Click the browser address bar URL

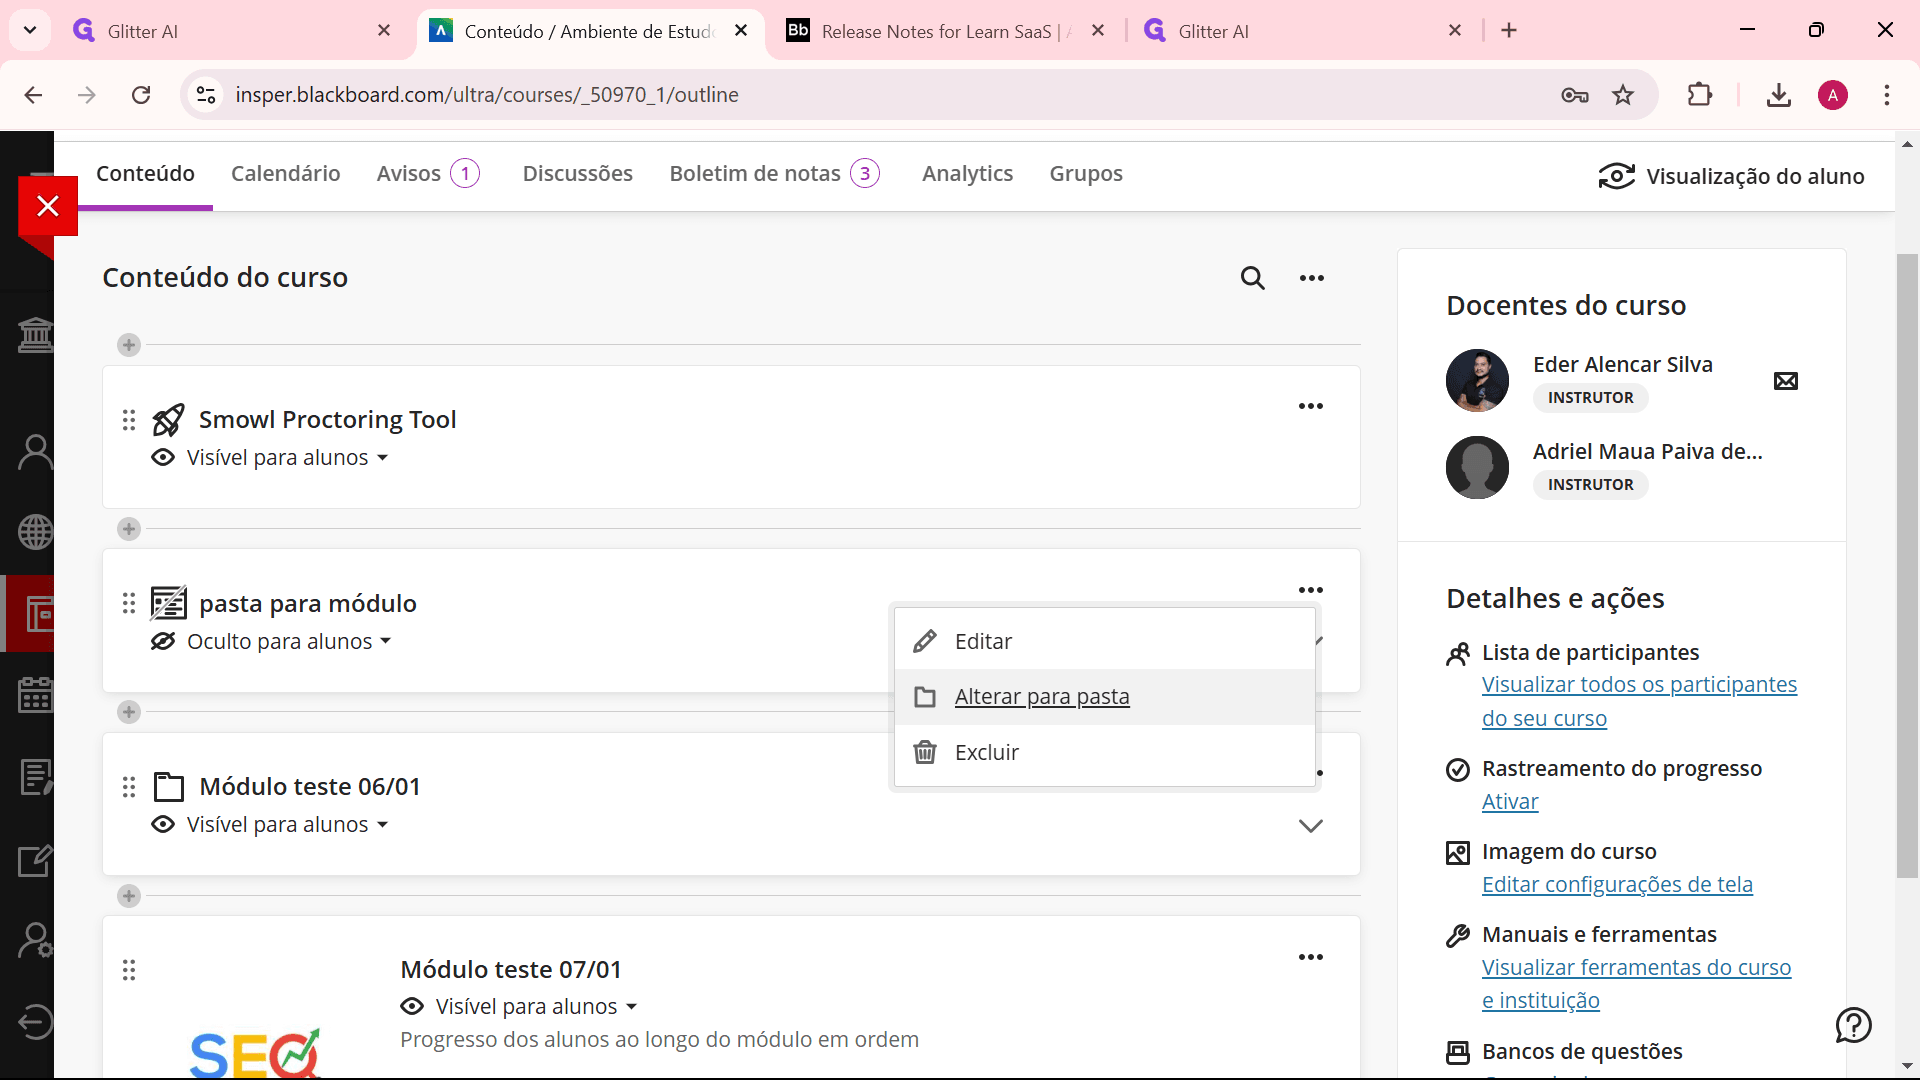[487, 95]
